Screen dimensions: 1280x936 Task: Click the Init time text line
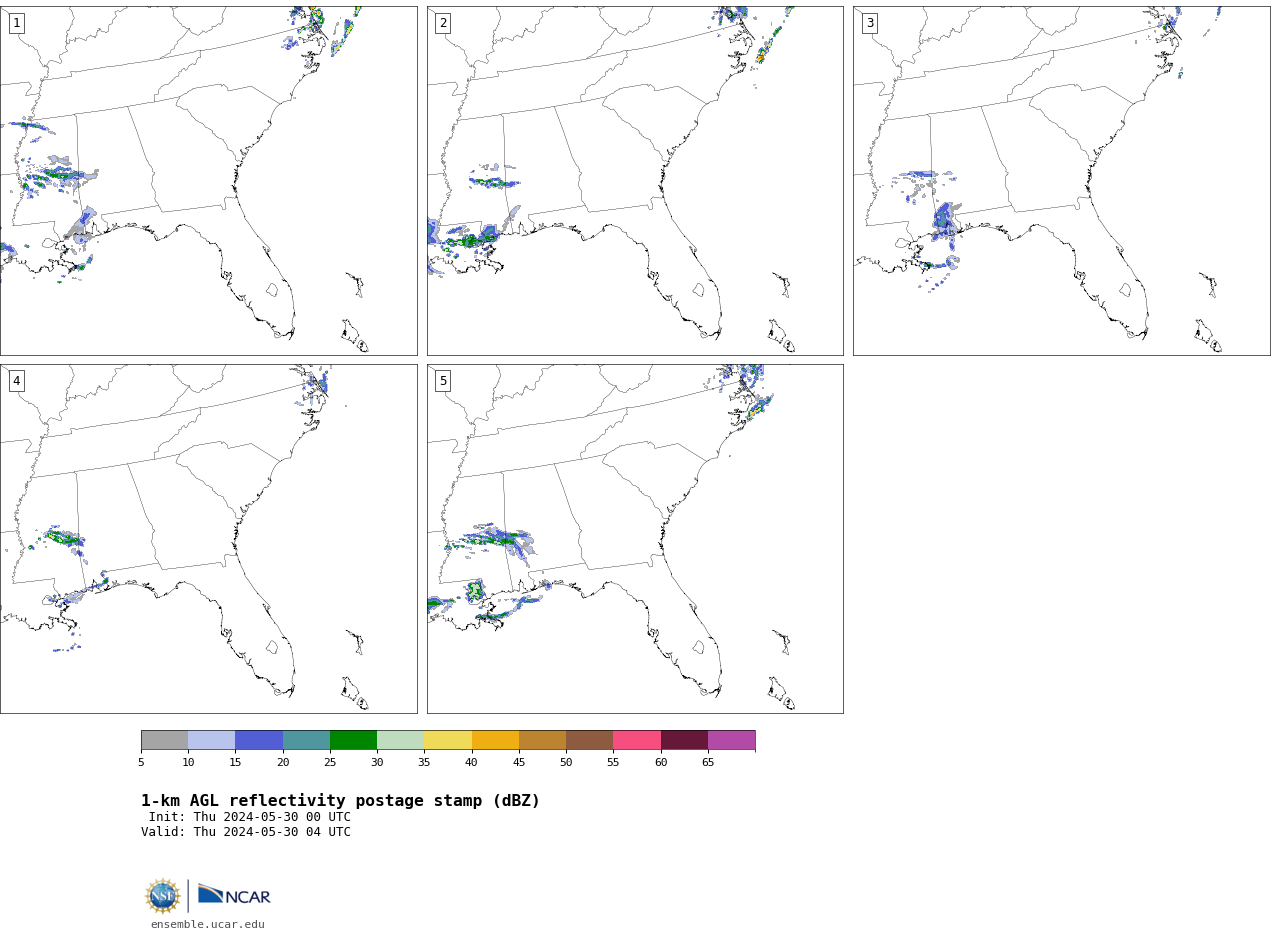pyautogui.click(x=250, y=817)
